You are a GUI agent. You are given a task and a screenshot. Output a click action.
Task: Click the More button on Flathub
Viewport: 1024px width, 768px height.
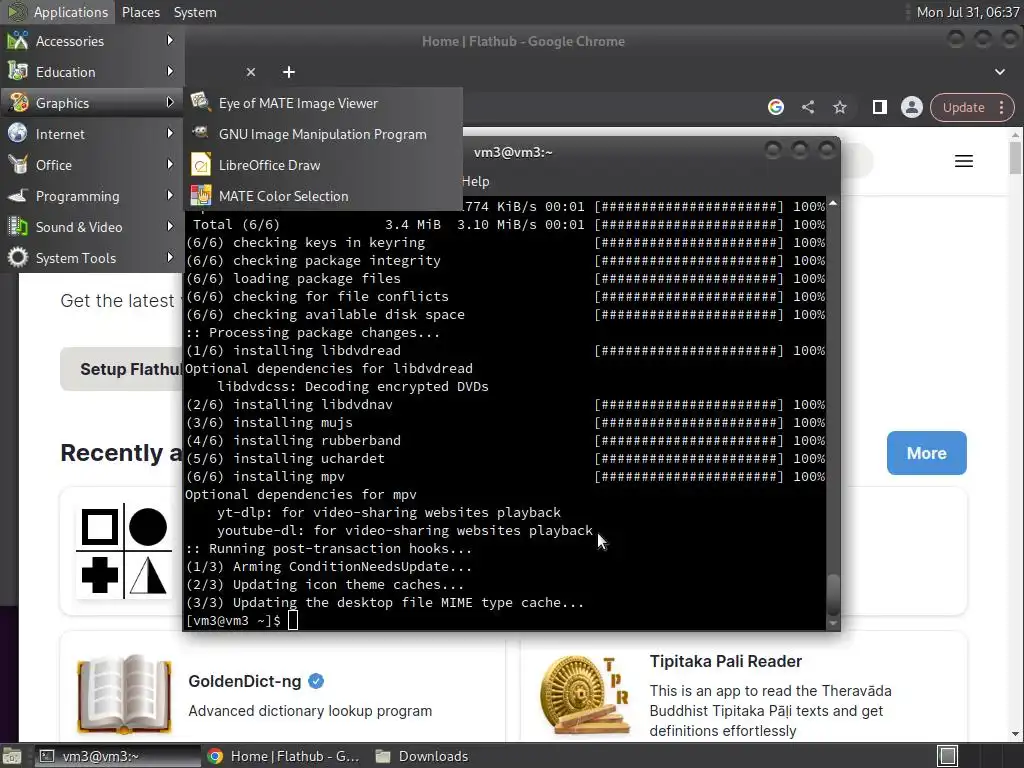click(927, 453)
